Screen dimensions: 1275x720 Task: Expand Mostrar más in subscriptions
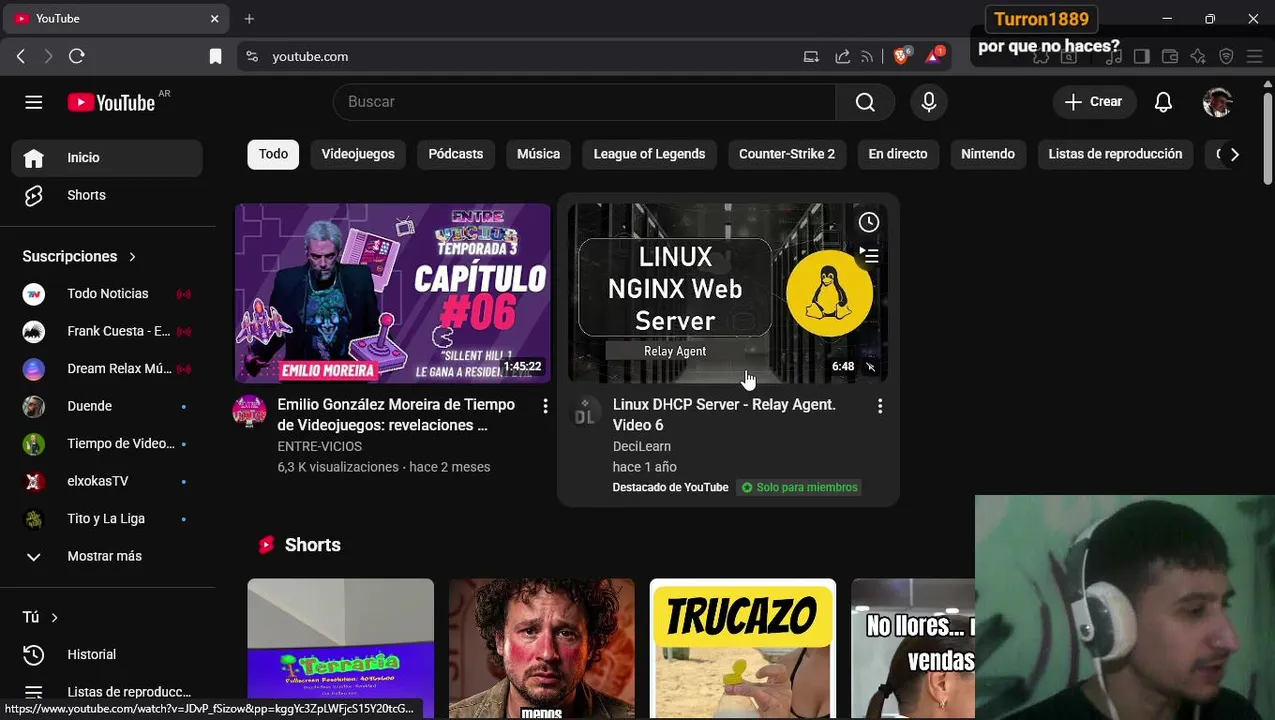point(107,556)
